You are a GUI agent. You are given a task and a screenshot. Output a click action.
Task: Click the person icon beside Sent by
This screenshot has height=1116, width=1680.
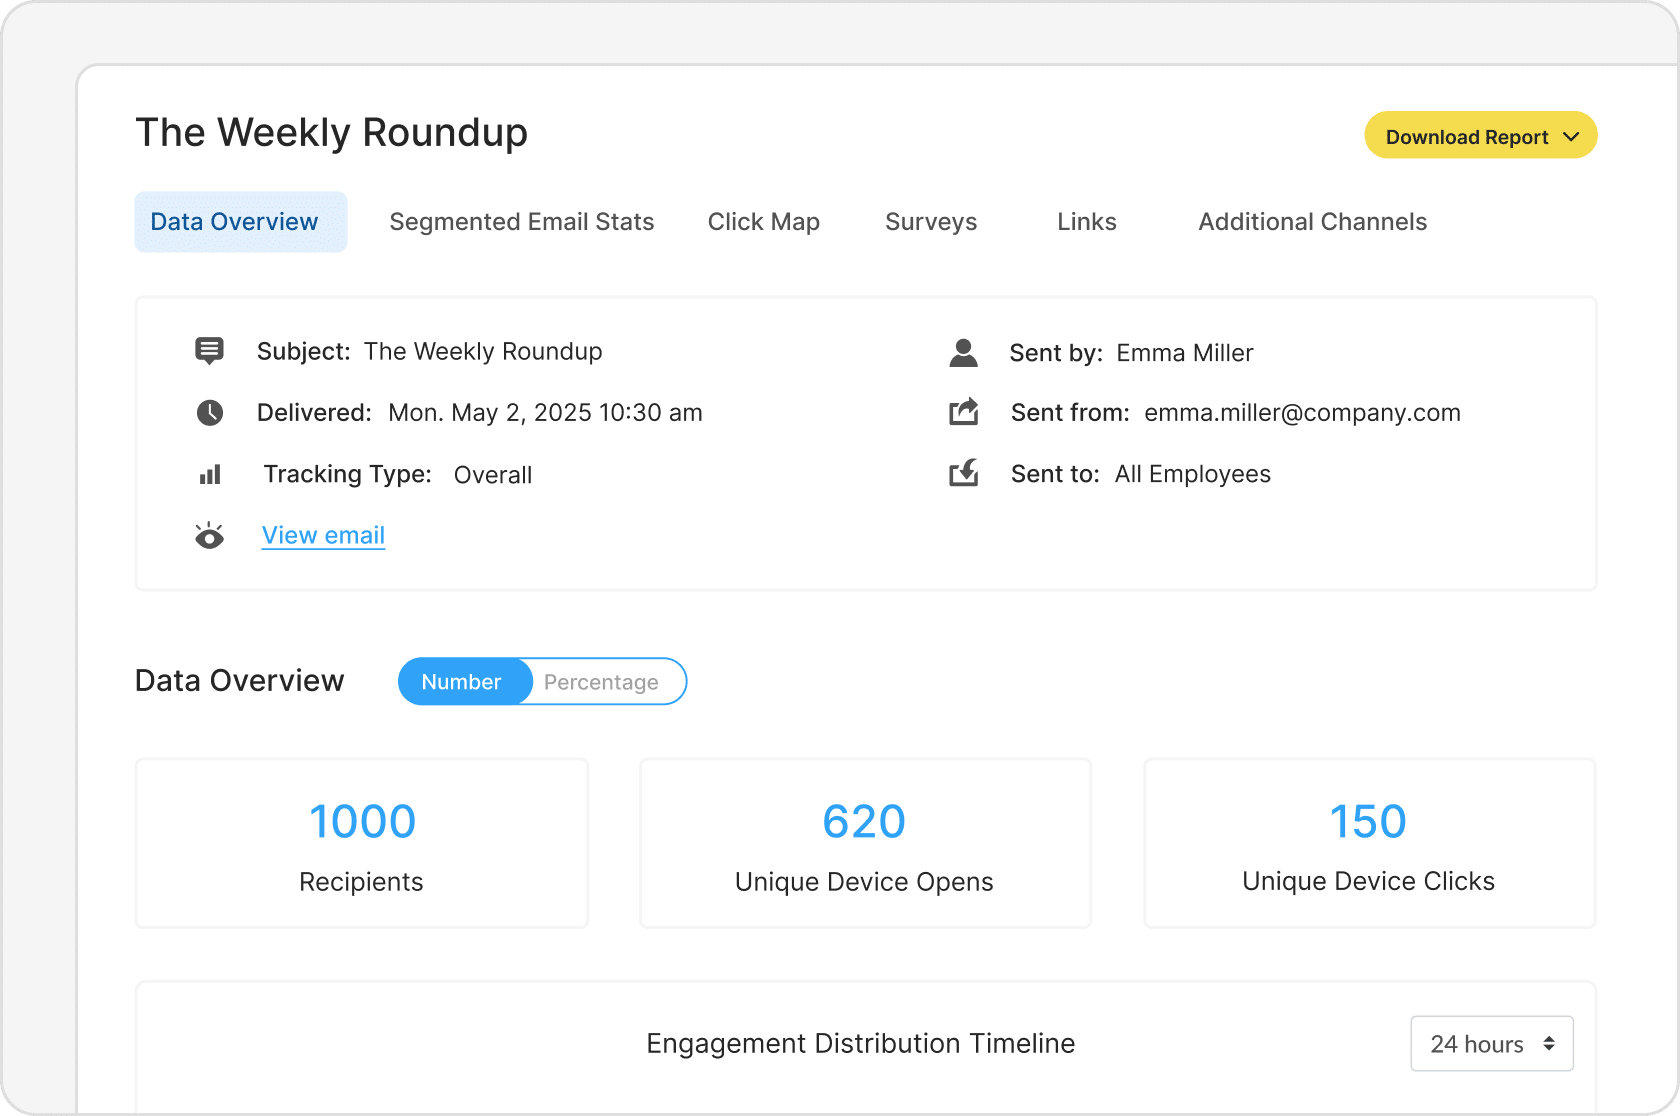pyautogui.click(x=963, y=353)
